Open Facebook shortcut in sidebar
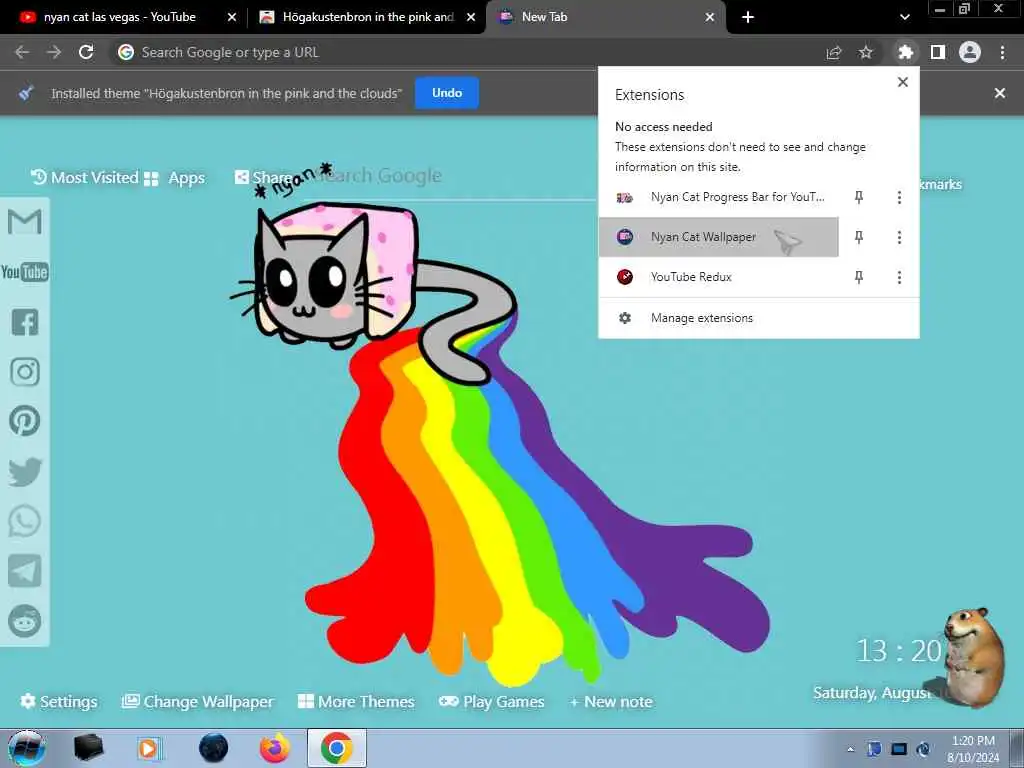Screen dimensions: 1024x768 pyautogui.click(x=25, y=322)
